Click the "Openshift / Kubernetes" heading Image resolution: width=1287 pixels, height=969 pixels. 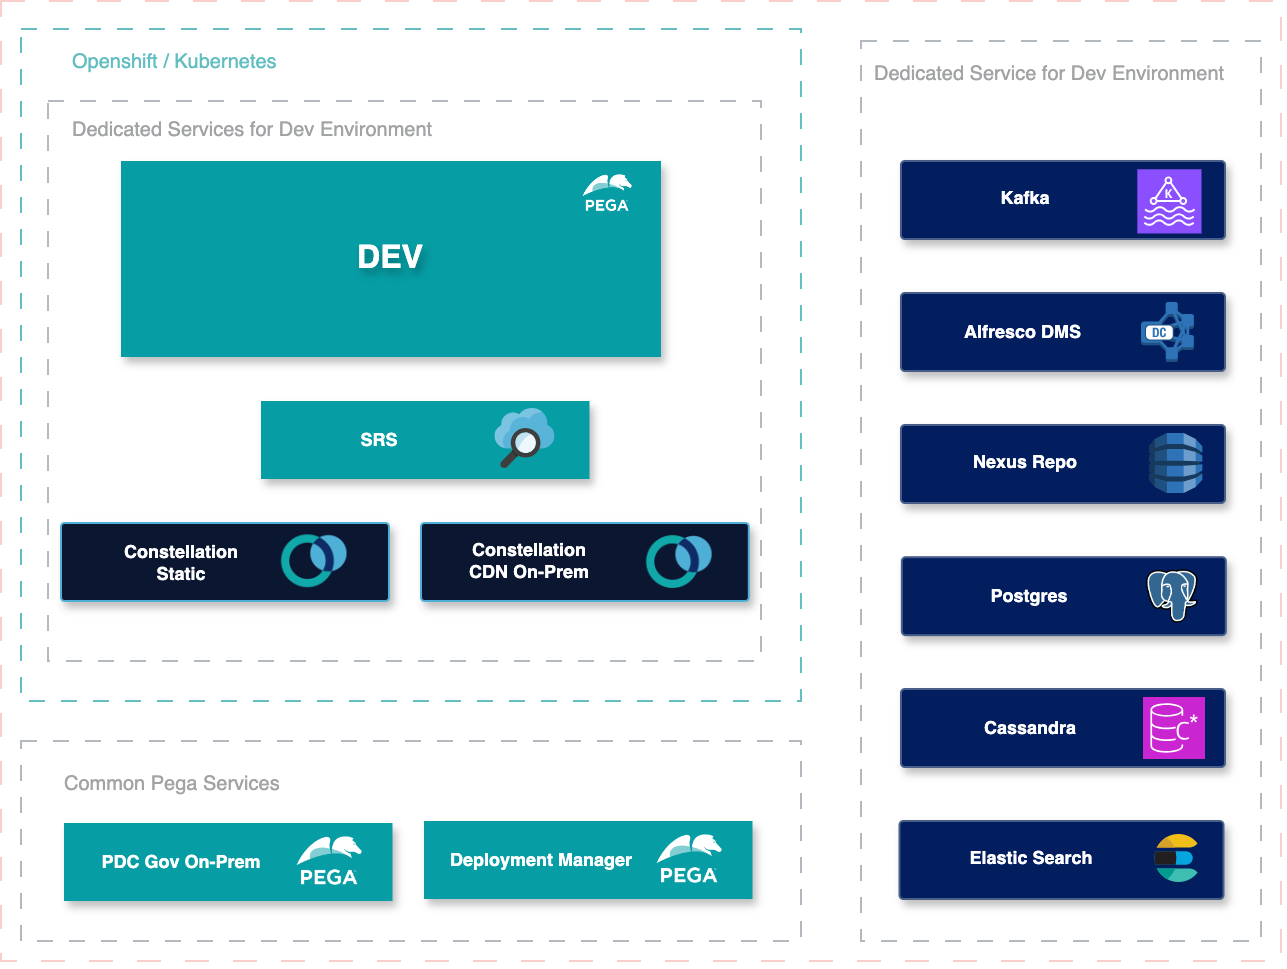(x=174, y=61)
